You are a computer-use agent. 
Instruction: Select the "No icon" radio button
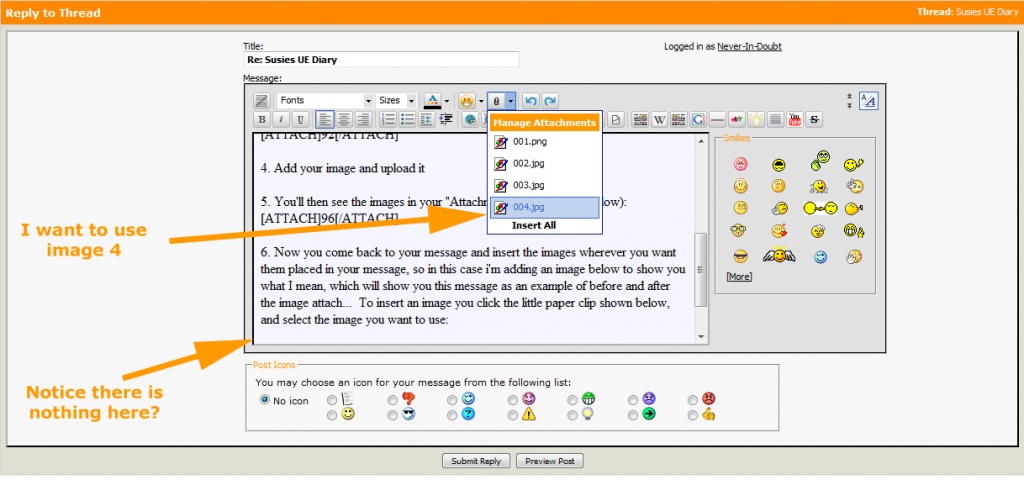pos(265,399)
